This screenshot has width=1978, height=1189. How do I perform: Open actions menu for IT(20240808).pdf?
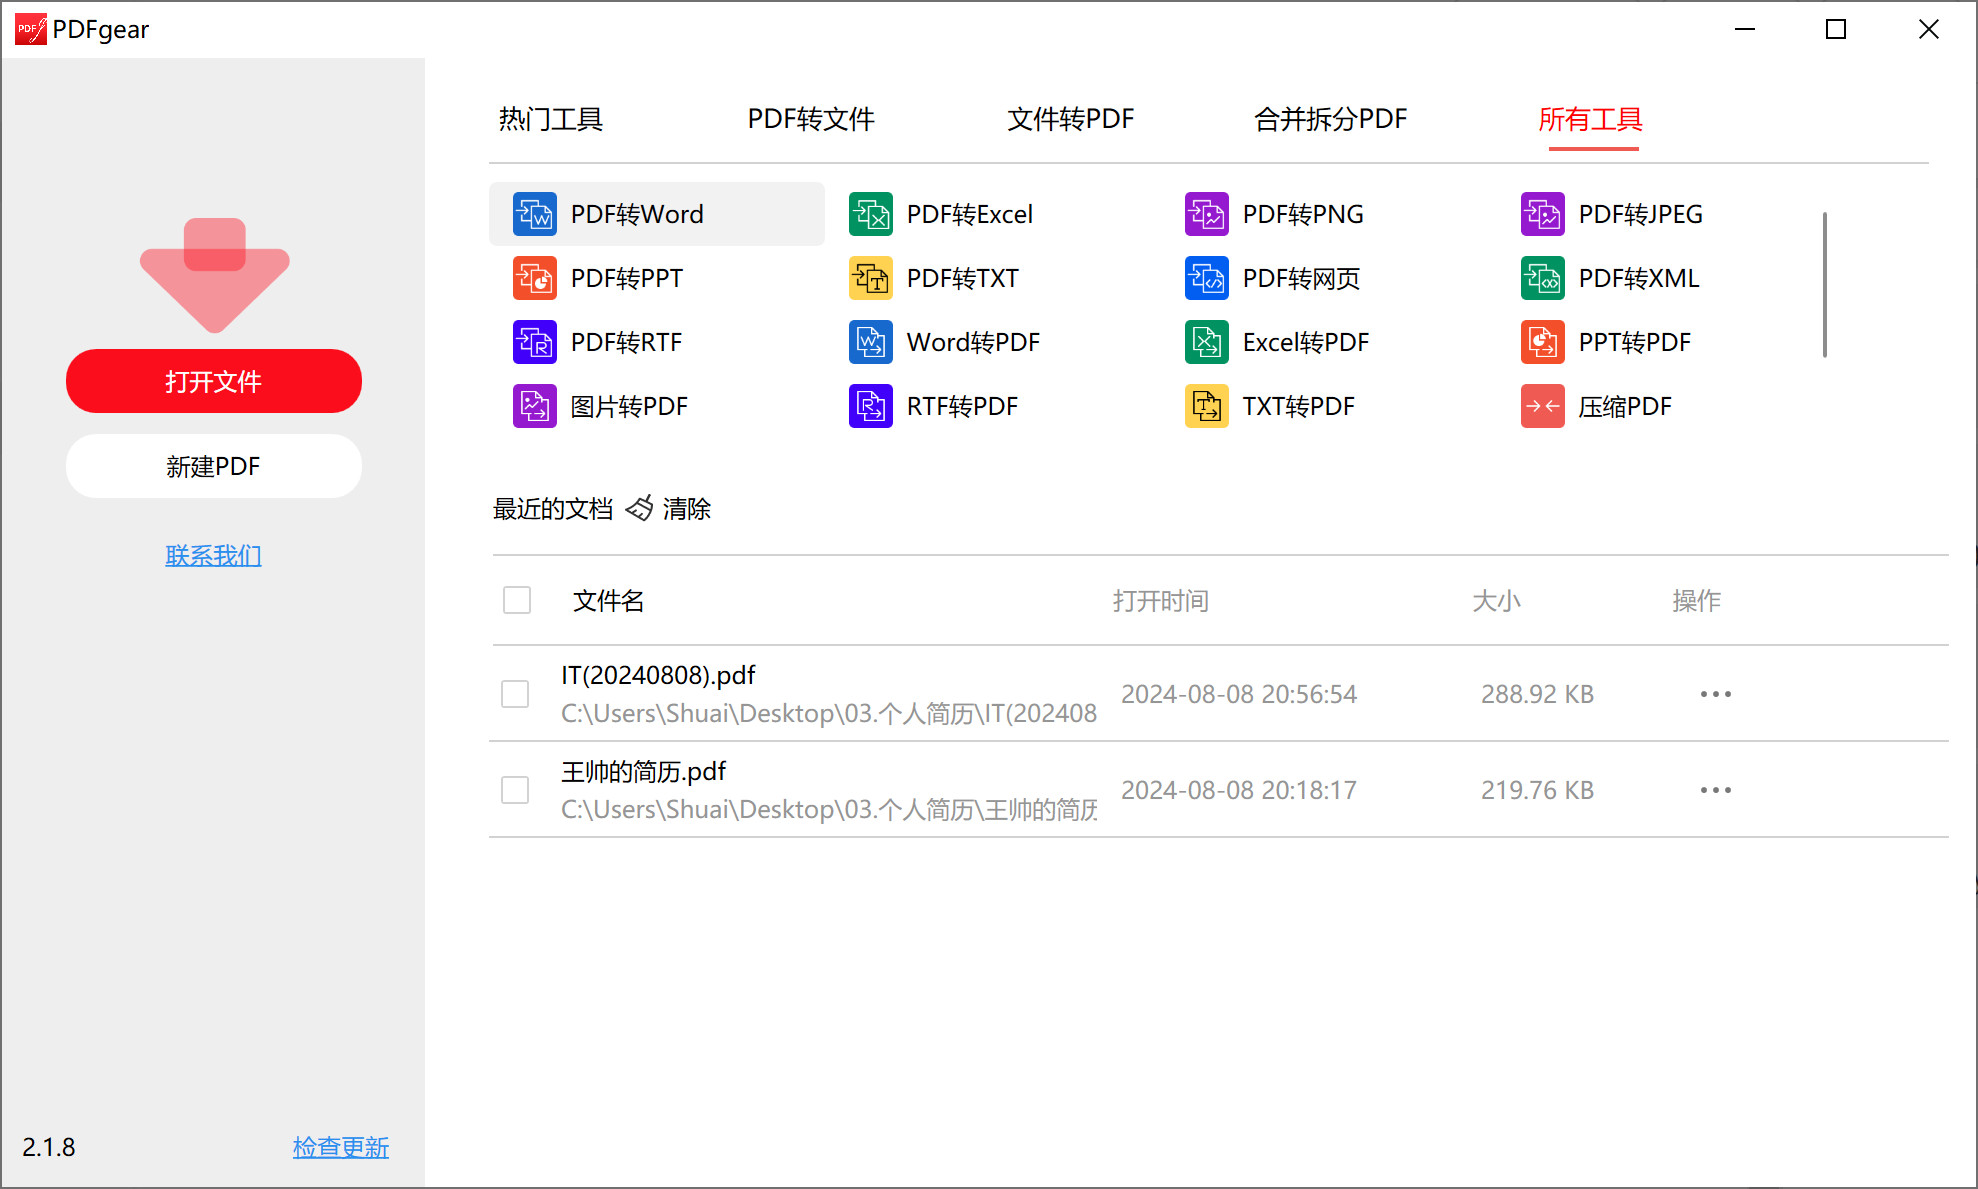pos(1715,693)
